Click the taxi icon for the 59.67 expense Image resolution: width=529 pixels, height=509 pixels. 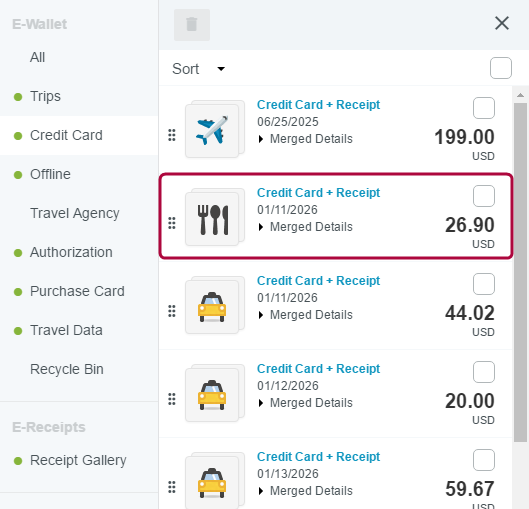point(212,483)
